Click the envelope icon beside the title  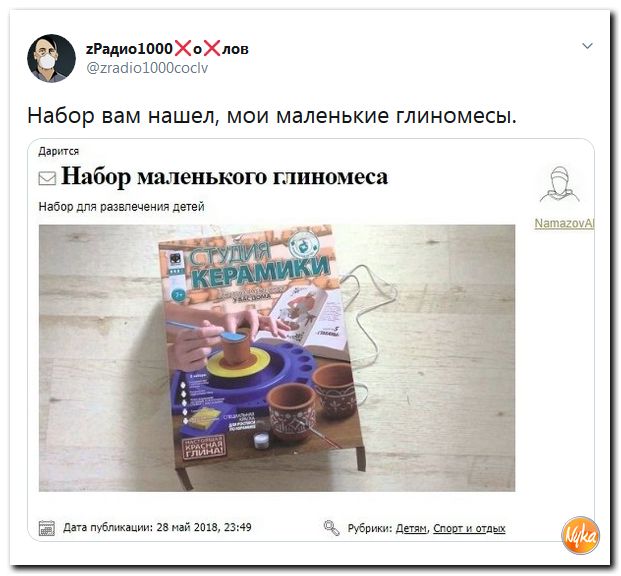pos(47,178)
